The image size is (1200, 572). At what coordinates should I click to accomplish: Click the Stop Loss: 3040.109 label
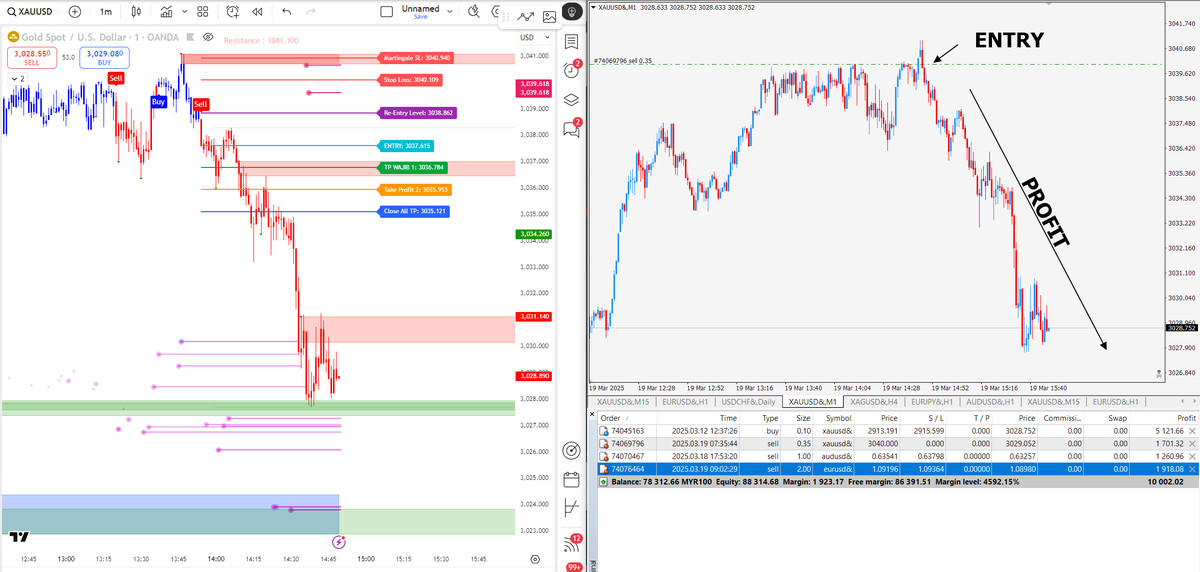pos(410,80)
